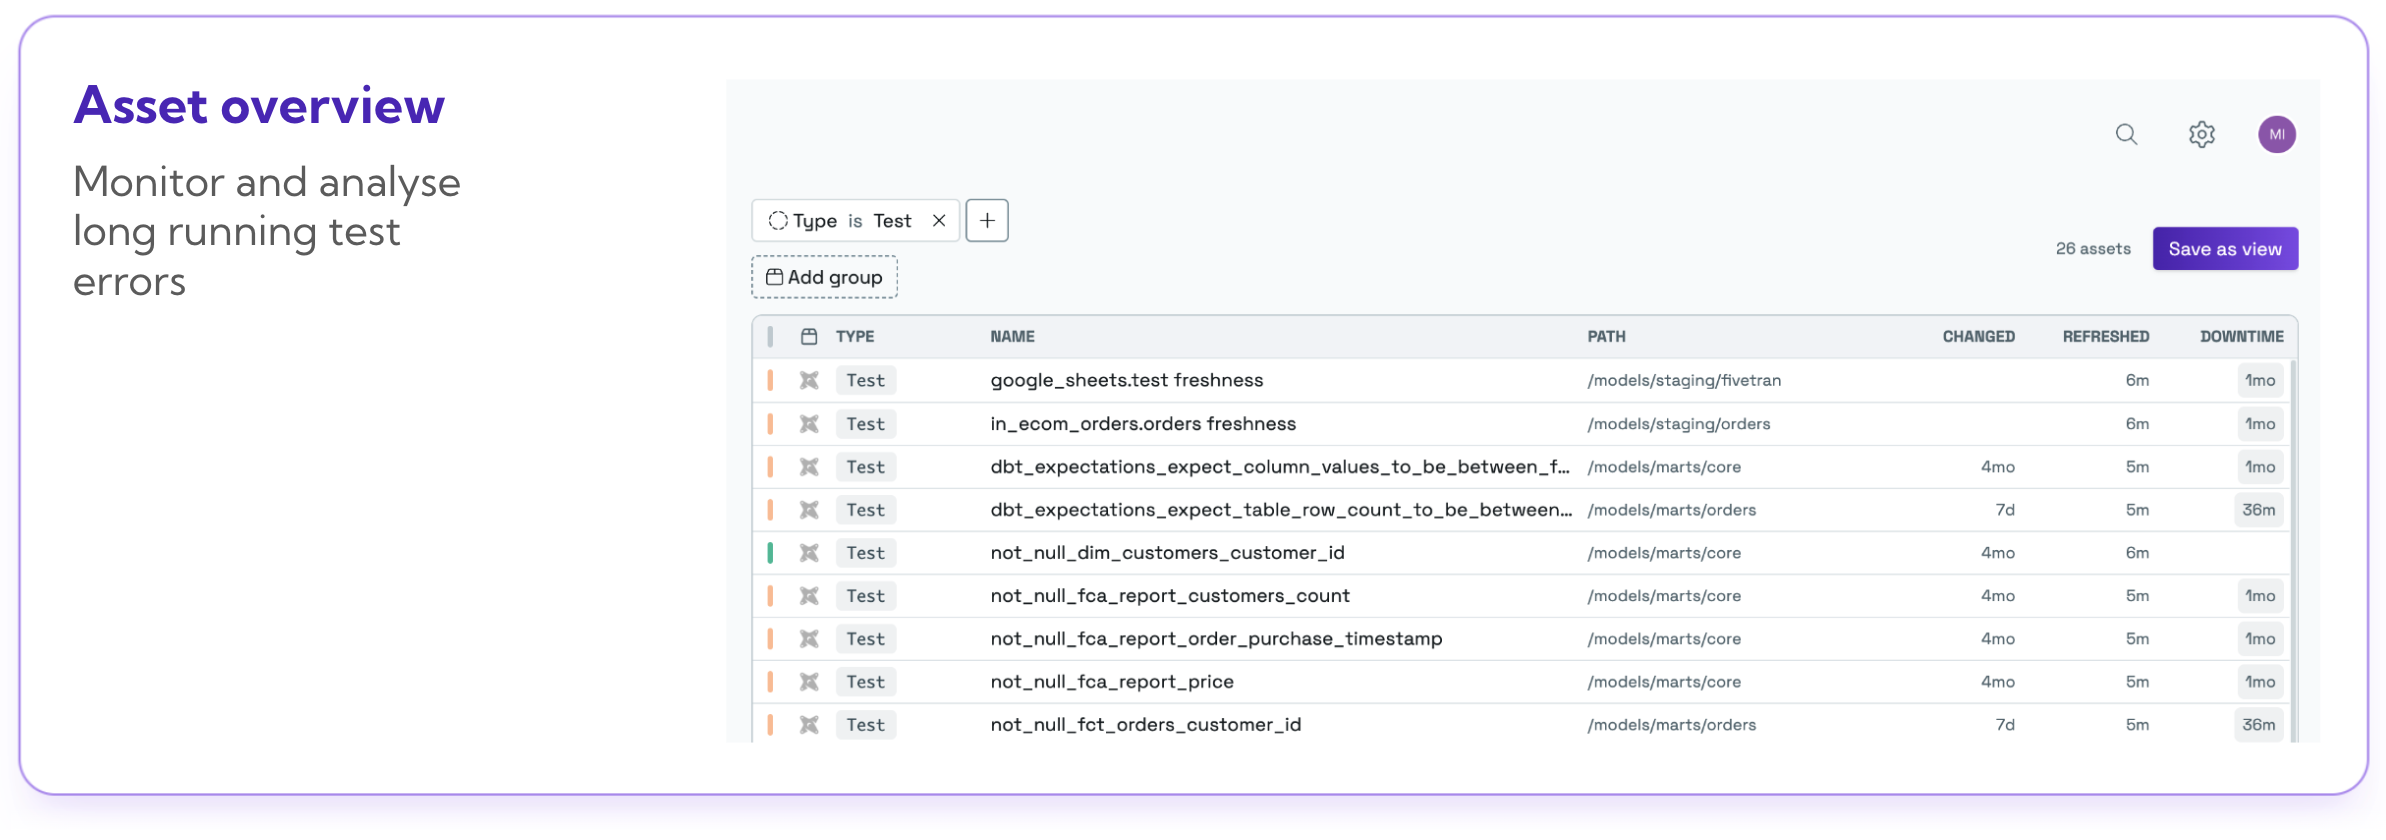Image resolution: width=2386 pixels, height=840 pixels.
Task: Click 36m downtime badge in not_null_fct_orders_customer_id row
Action: coord(2258,725)
